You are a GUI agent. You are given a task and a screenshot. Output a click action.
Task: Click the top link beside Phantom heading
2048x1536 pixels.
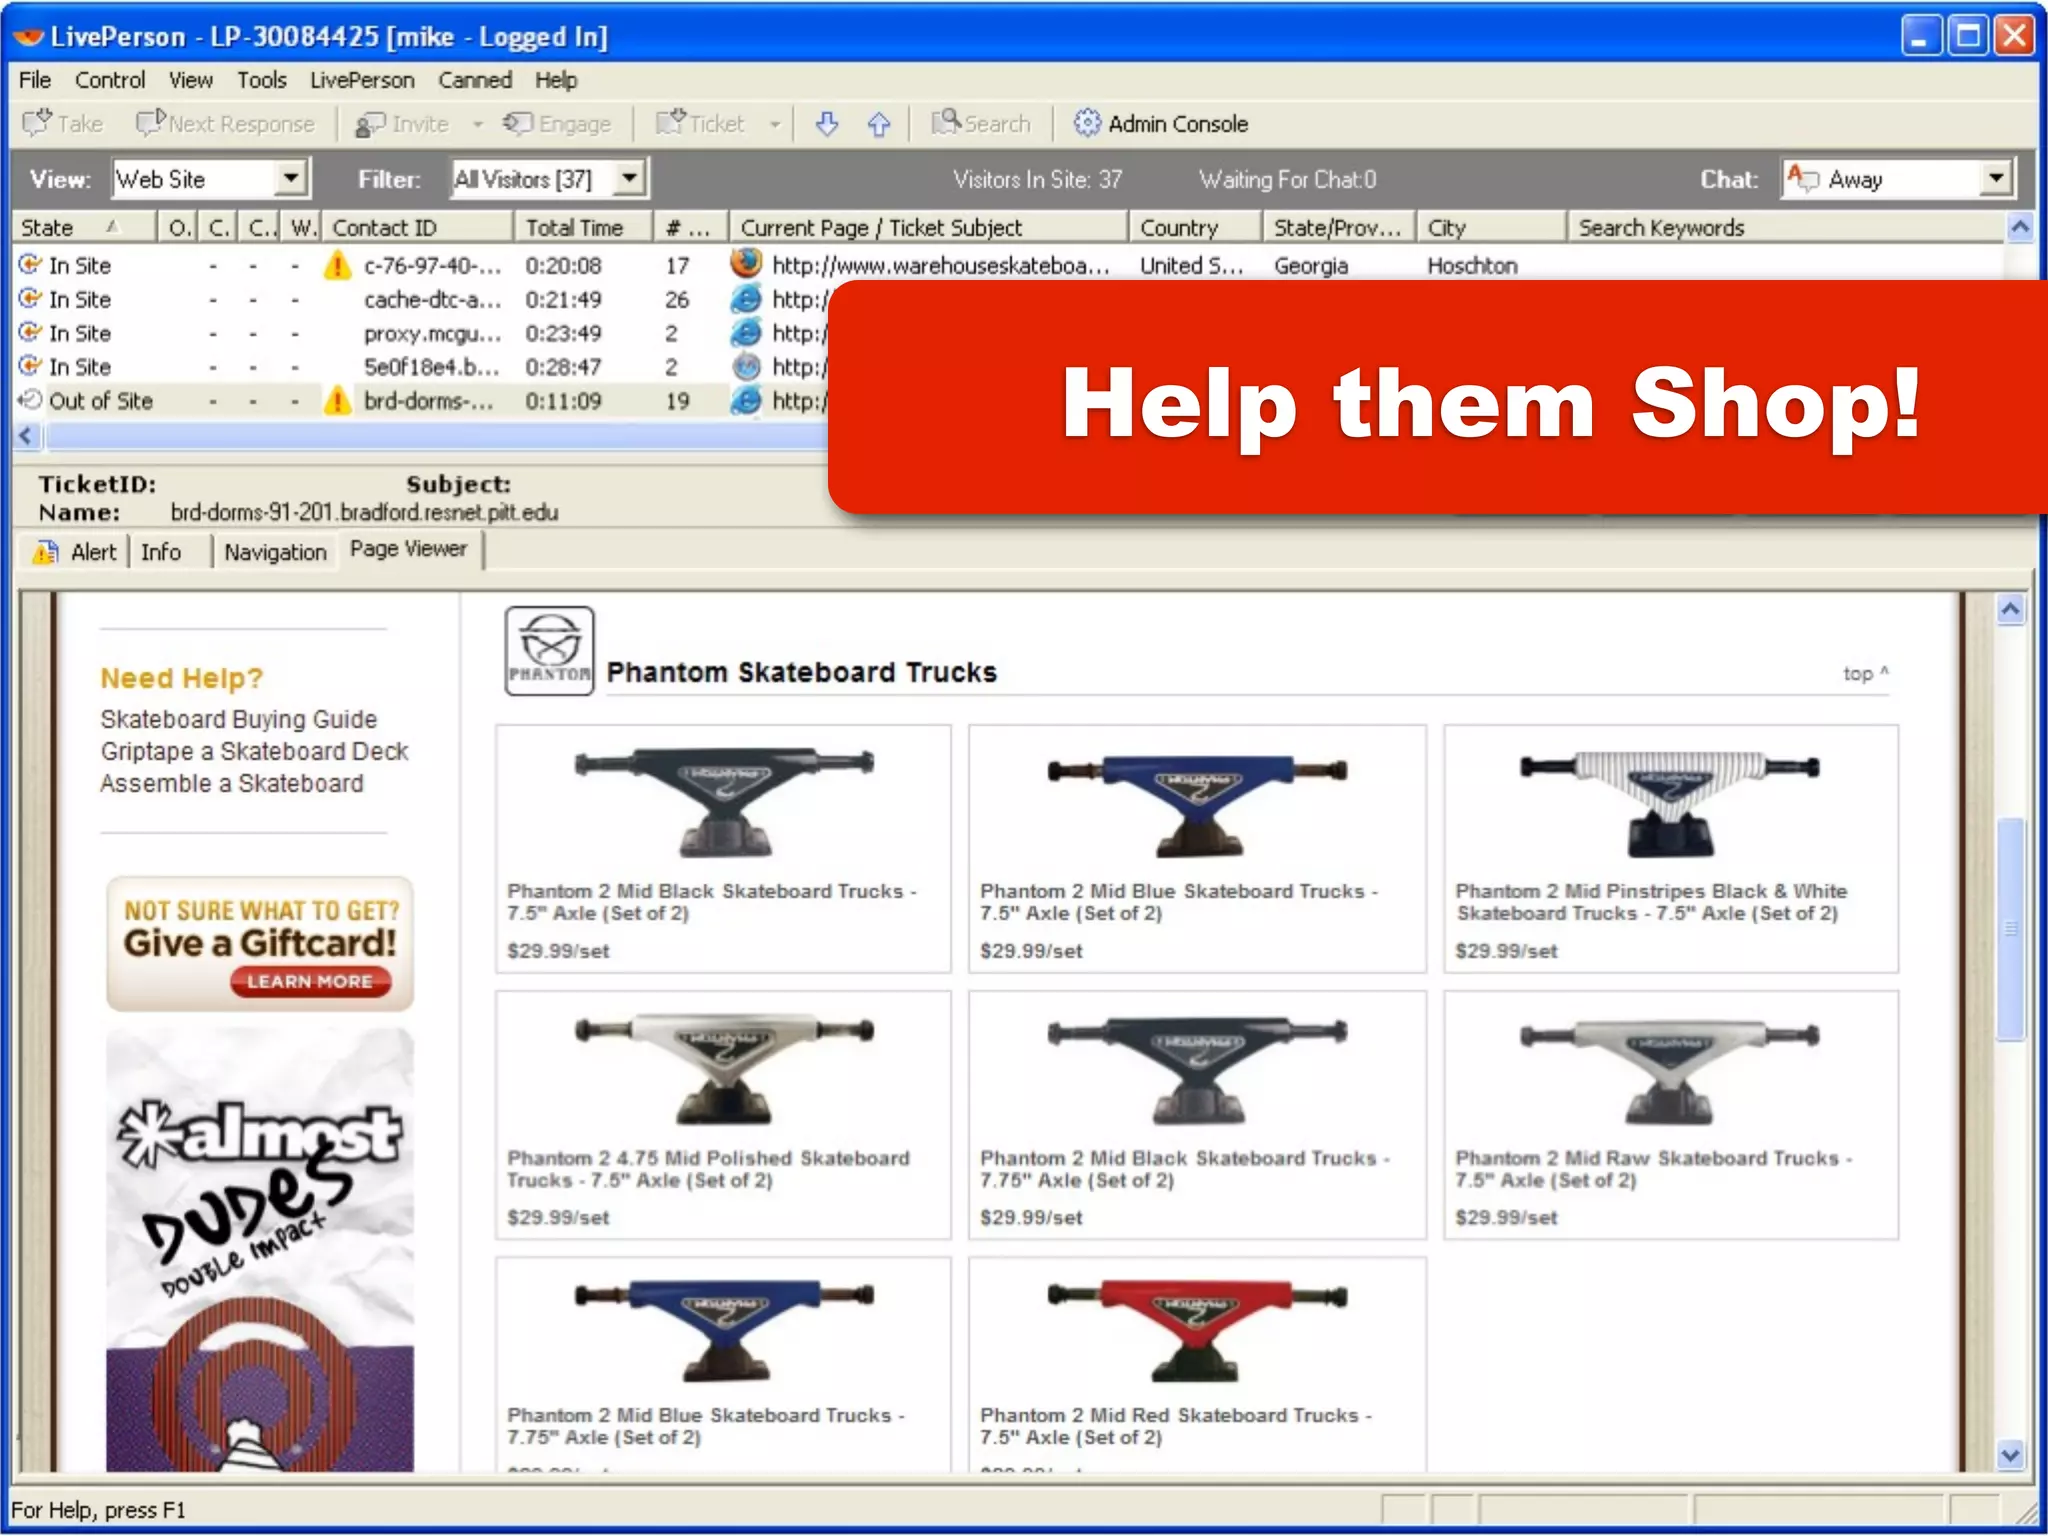pos(1865,674)
